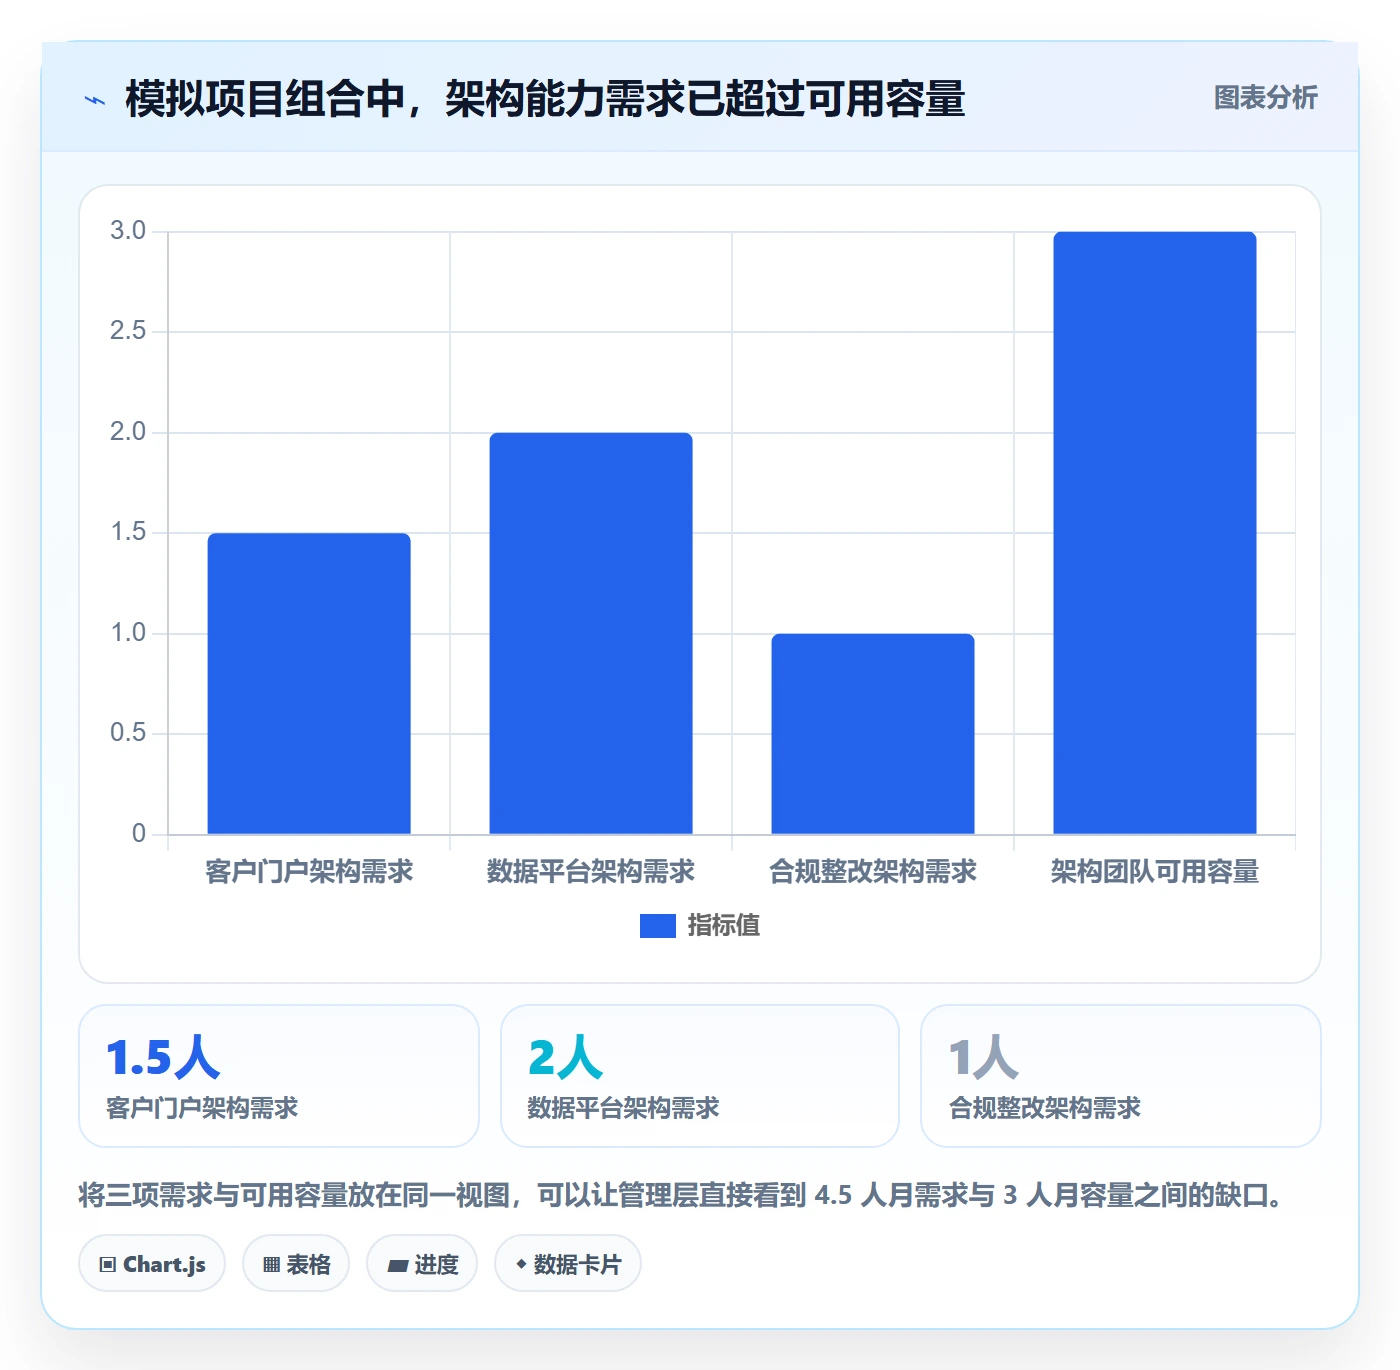The width and height of the screenshot is (1400, 1370).
Task: Click the lightning bolt icon beside the title
Action: pos(95,100)
